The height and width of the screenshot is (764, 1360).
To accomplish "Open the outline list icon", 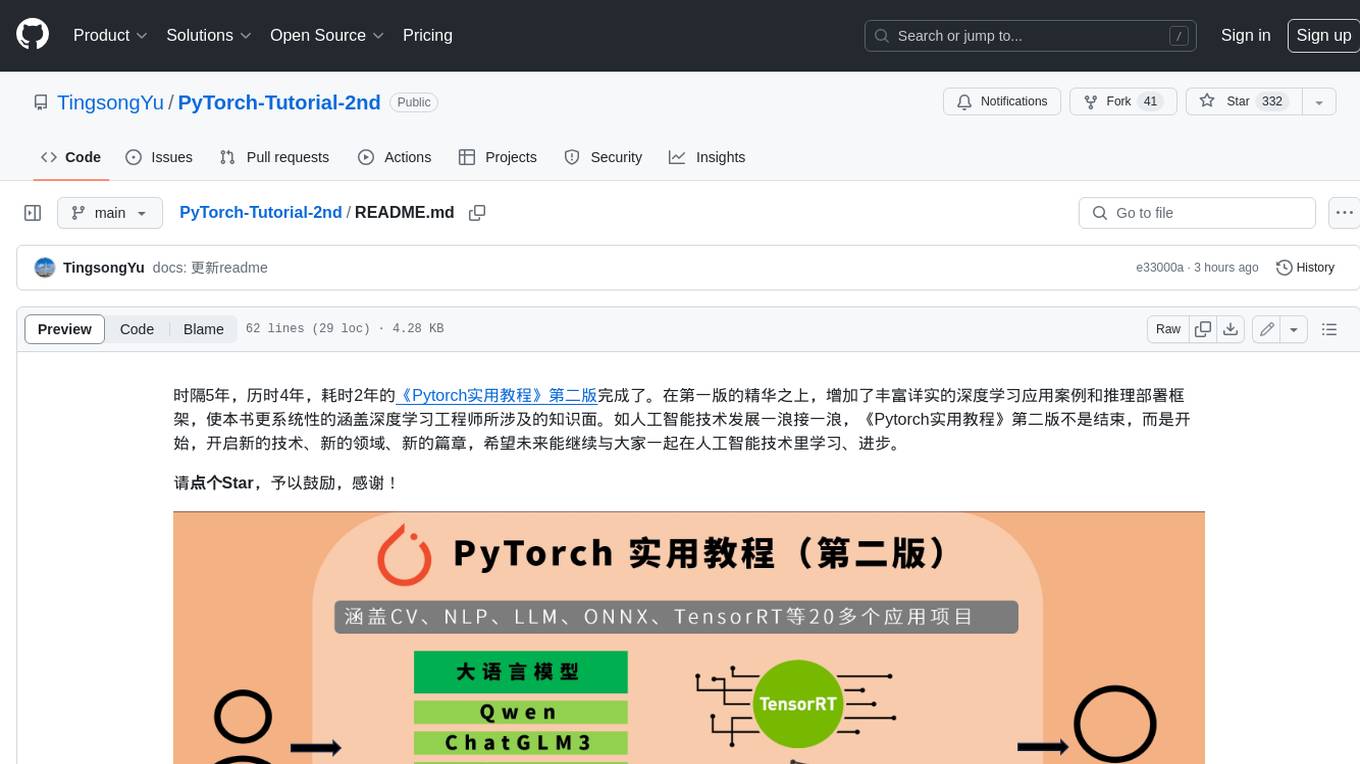I will [x=1329, y=329].
